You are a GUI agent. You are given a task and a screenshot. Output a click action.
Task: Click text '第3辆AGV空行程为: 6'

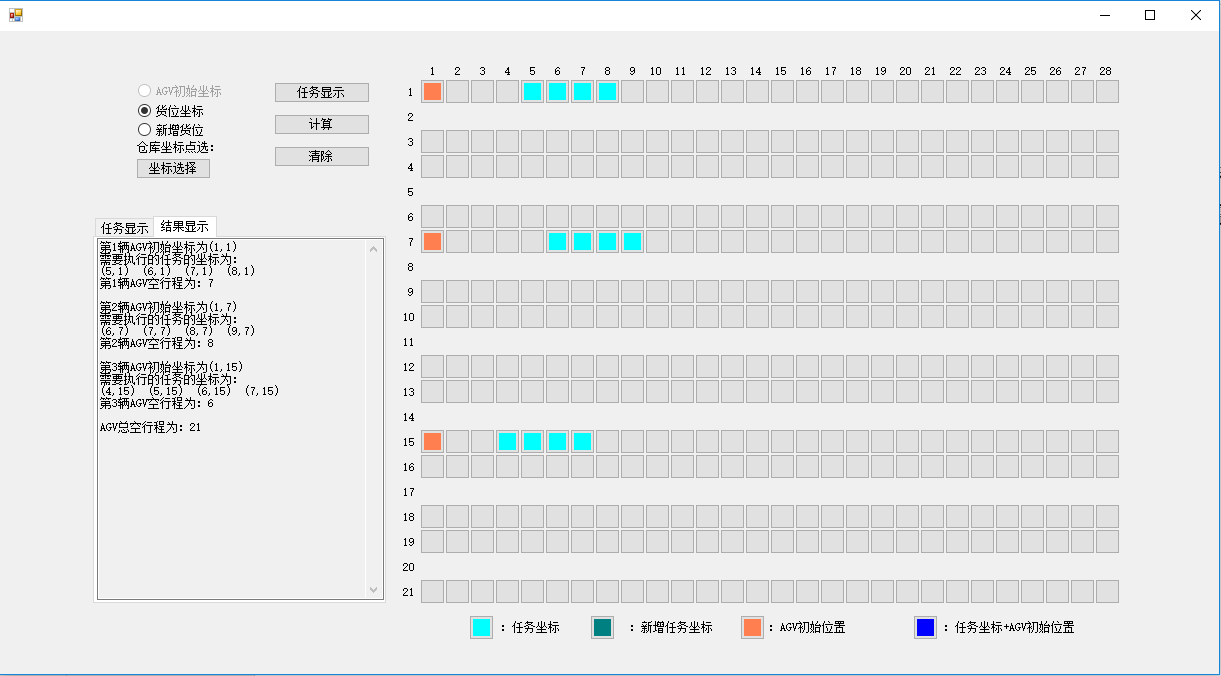[157, 403]
